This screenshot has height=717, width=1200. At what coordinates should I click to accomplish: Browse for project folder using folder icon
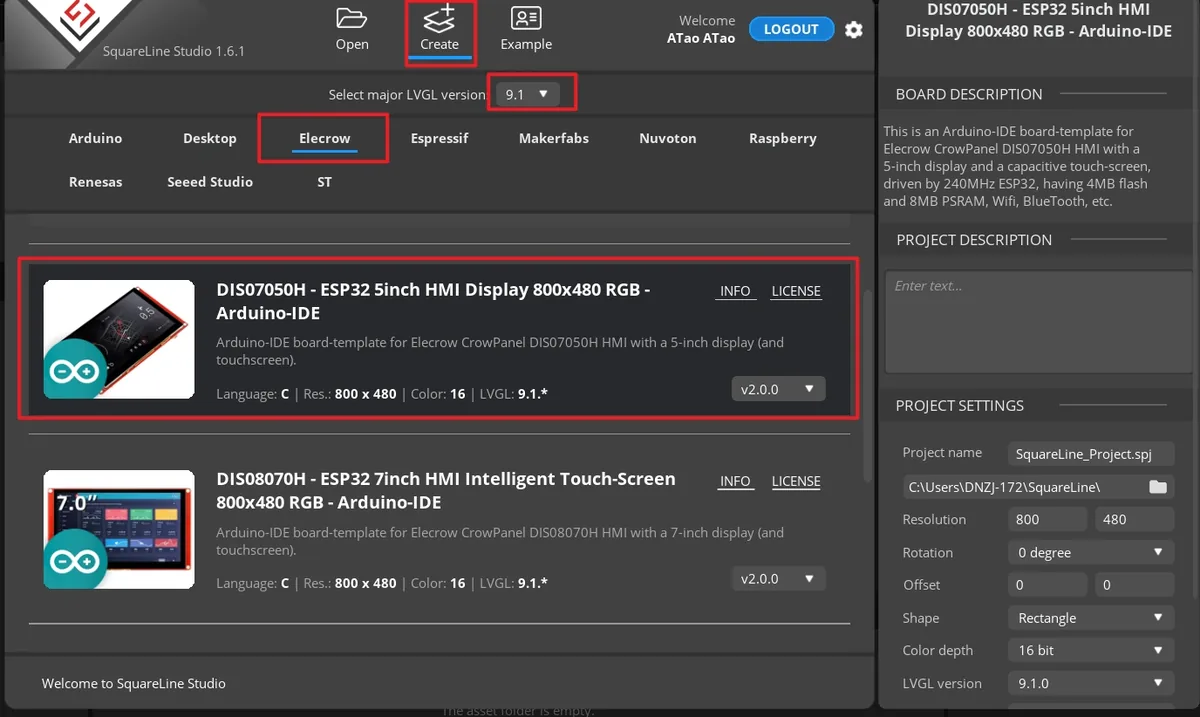(1157, 487)
